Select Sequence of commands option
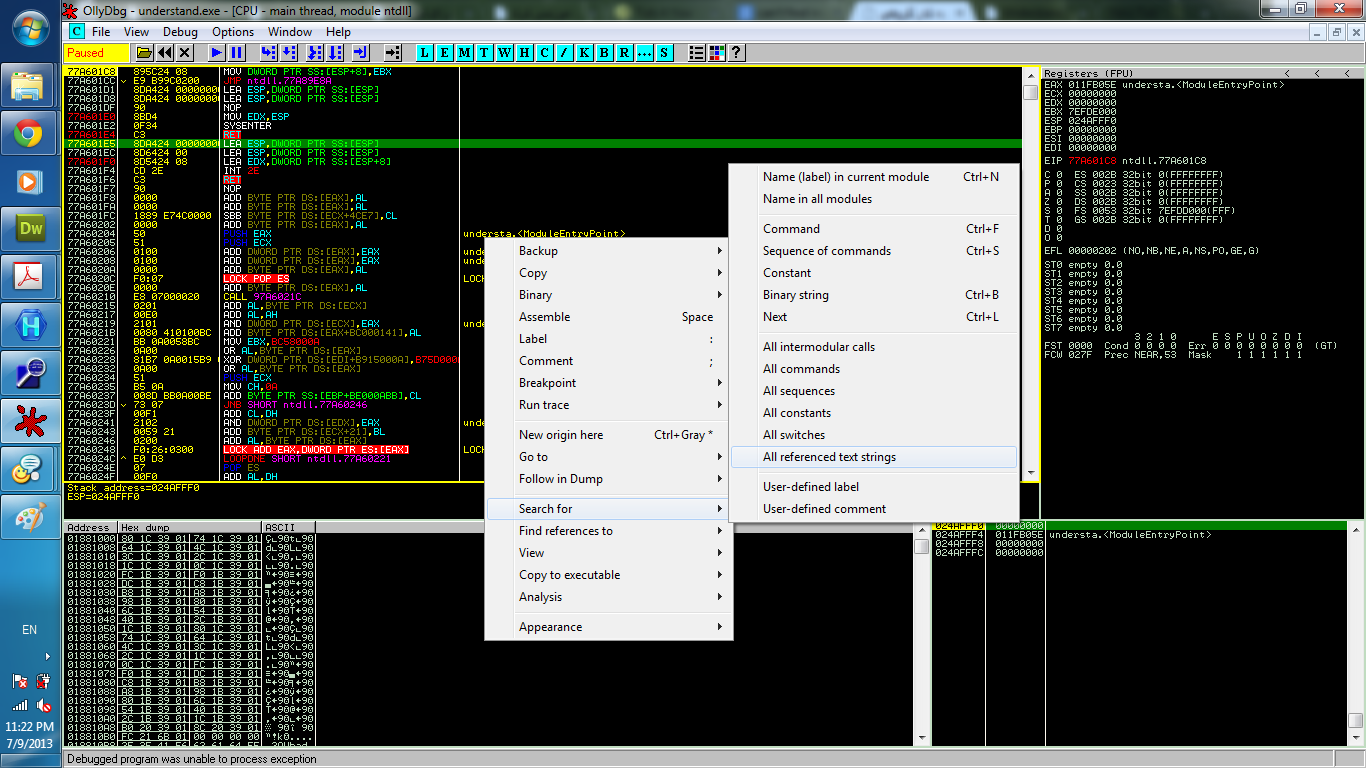Viewport: 1366px width, 768px height. coord(874,251)
